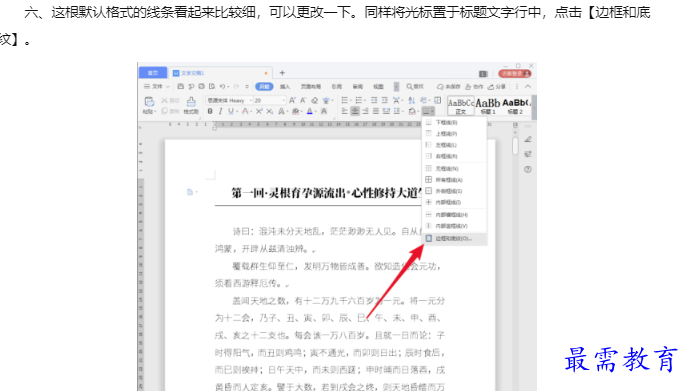686x391 pixels.
Task: Toggle justify paragraph alignment
Action: [376, 112]
